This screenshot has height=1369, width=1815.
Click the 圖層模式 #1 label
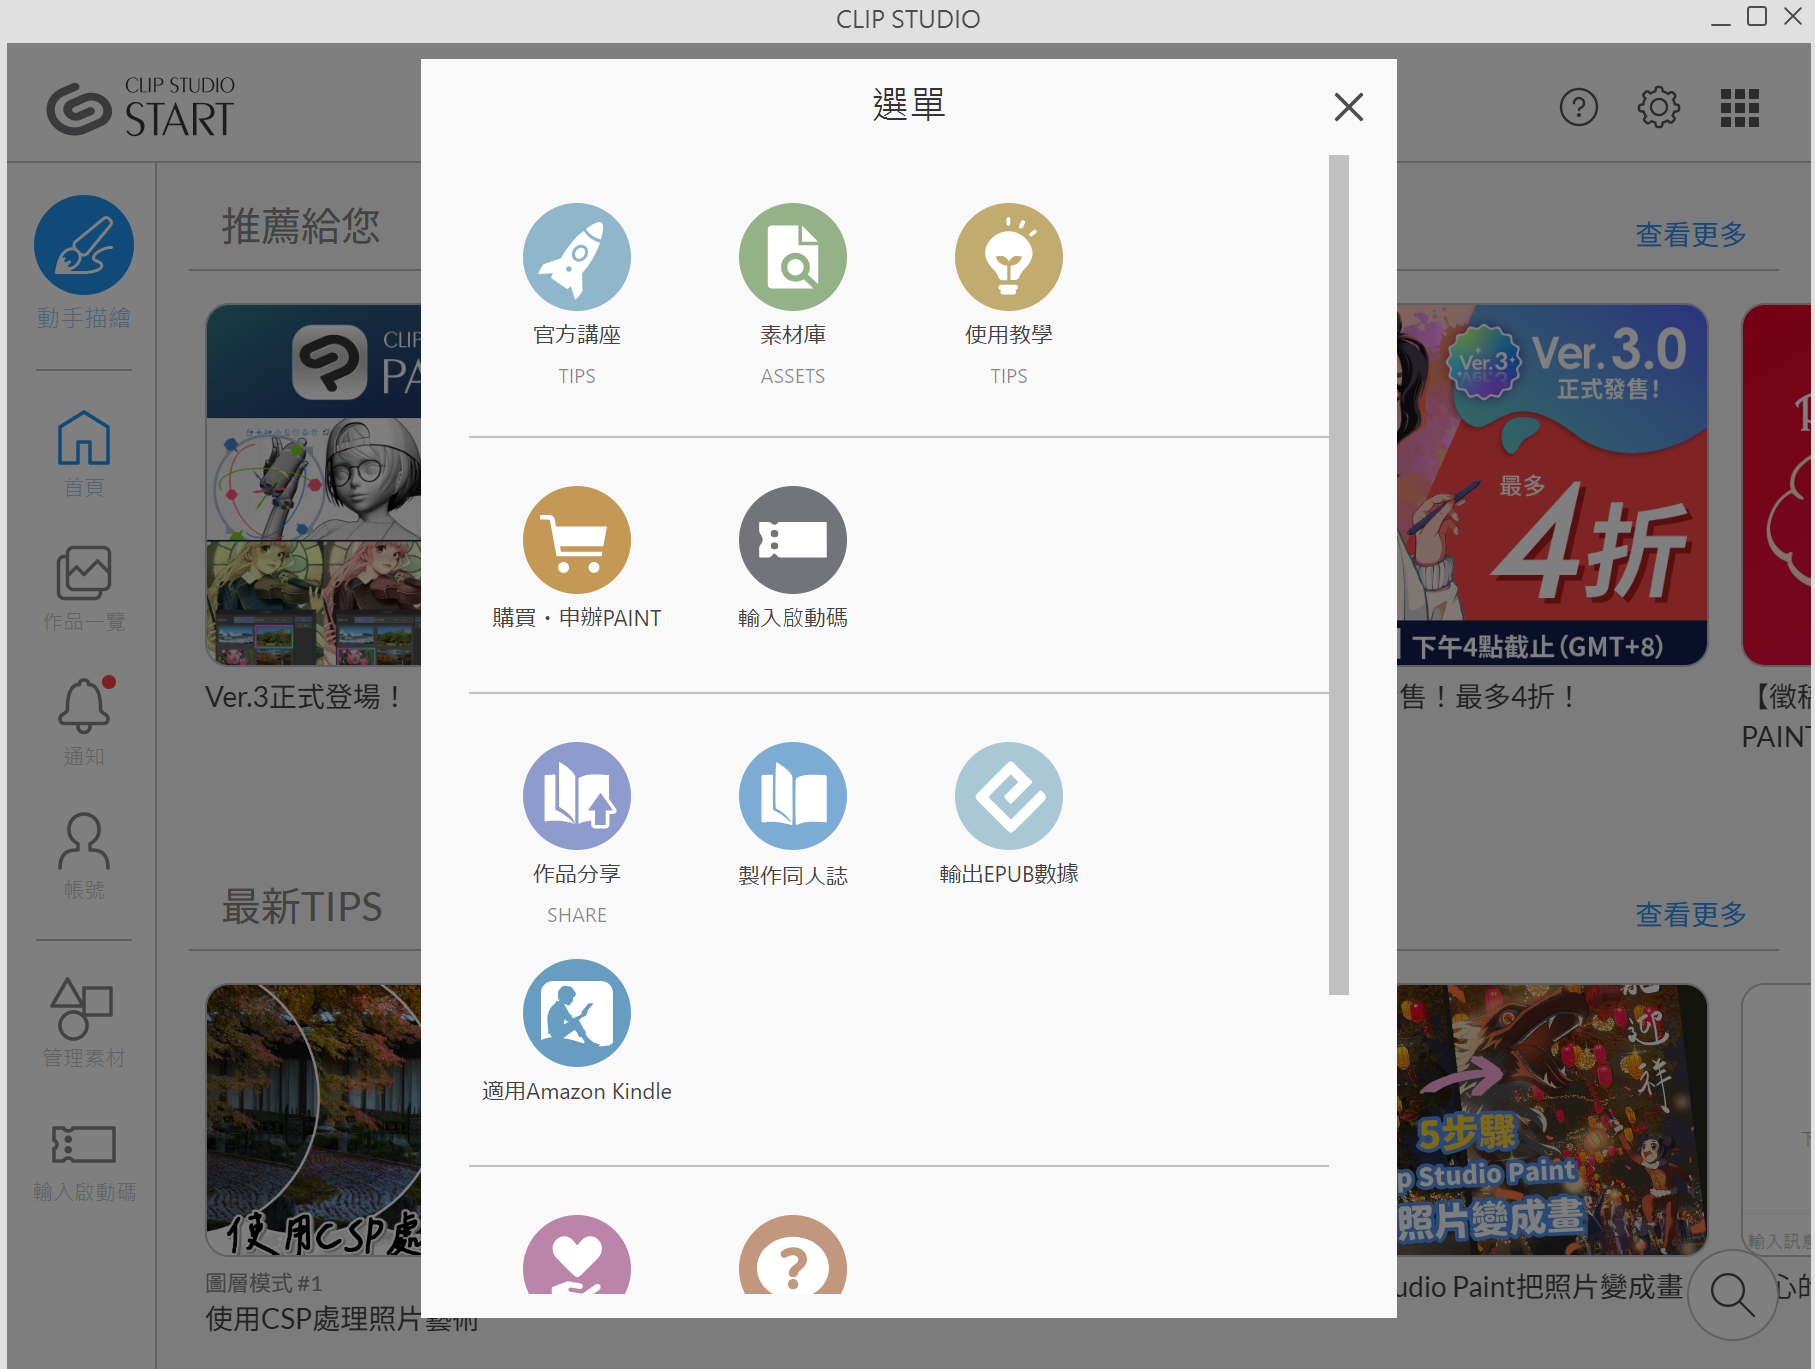[264, 1283]
